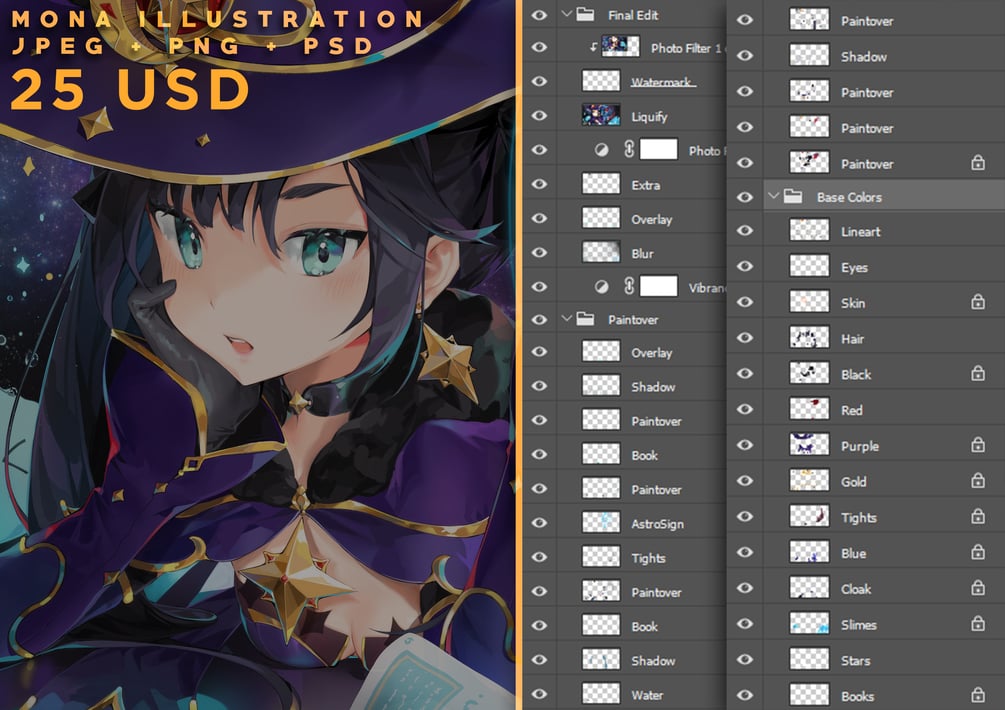This screenshot has width=1005, height=710.
Task: Select the layer named Stars
Action: [x=855, y=661]
